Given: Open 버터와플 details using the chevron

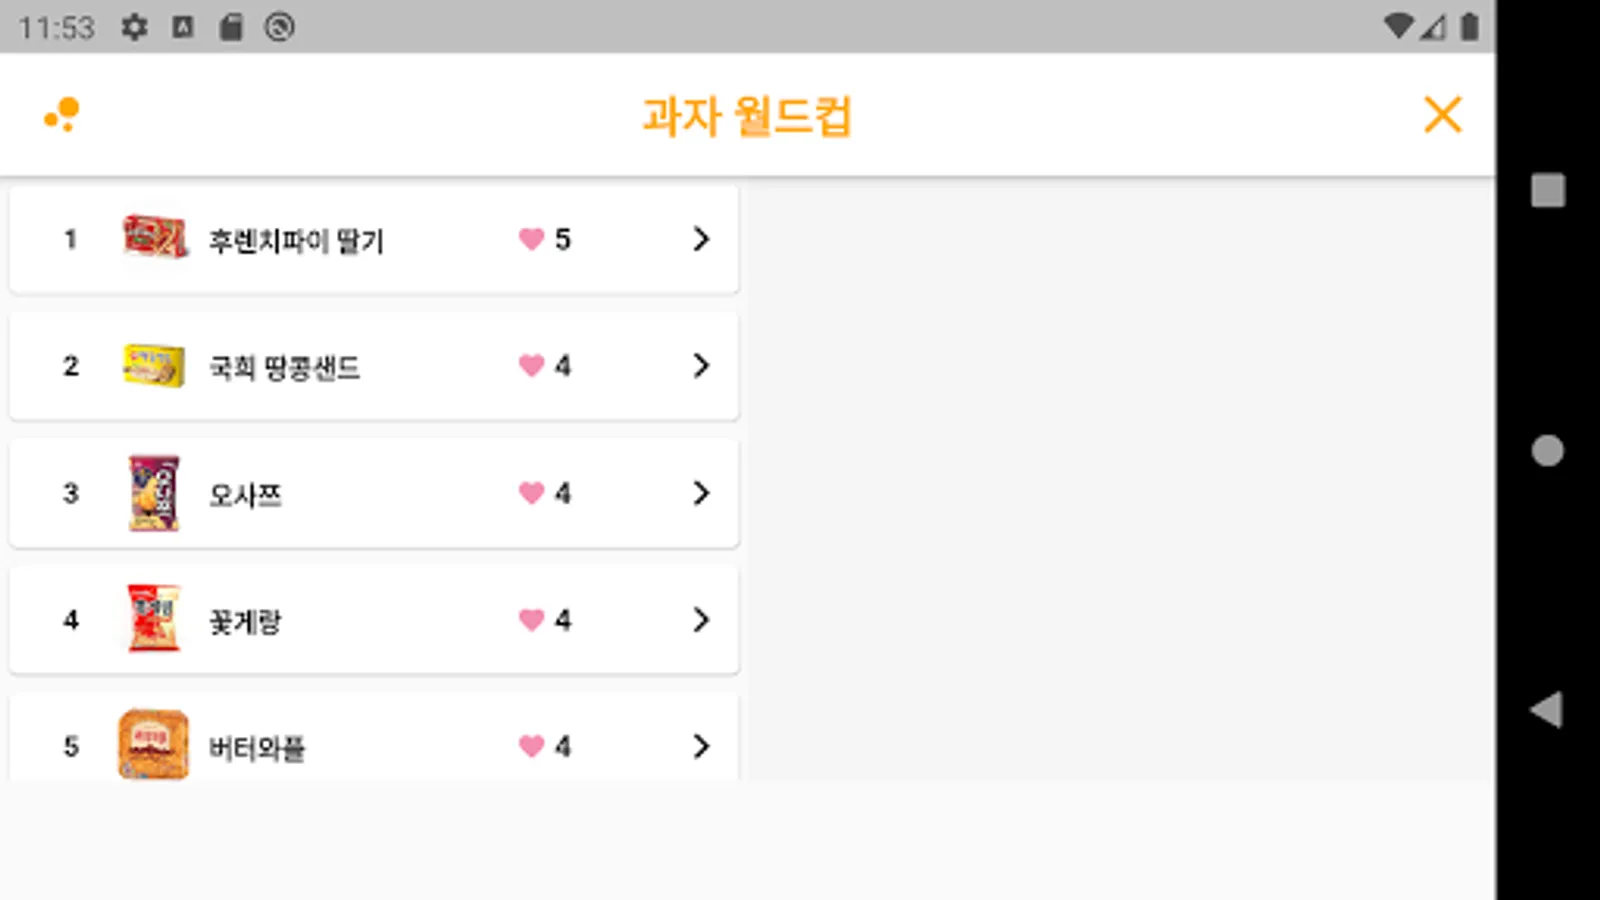Looking at the screenshot, I should click(x=701, y=746).
